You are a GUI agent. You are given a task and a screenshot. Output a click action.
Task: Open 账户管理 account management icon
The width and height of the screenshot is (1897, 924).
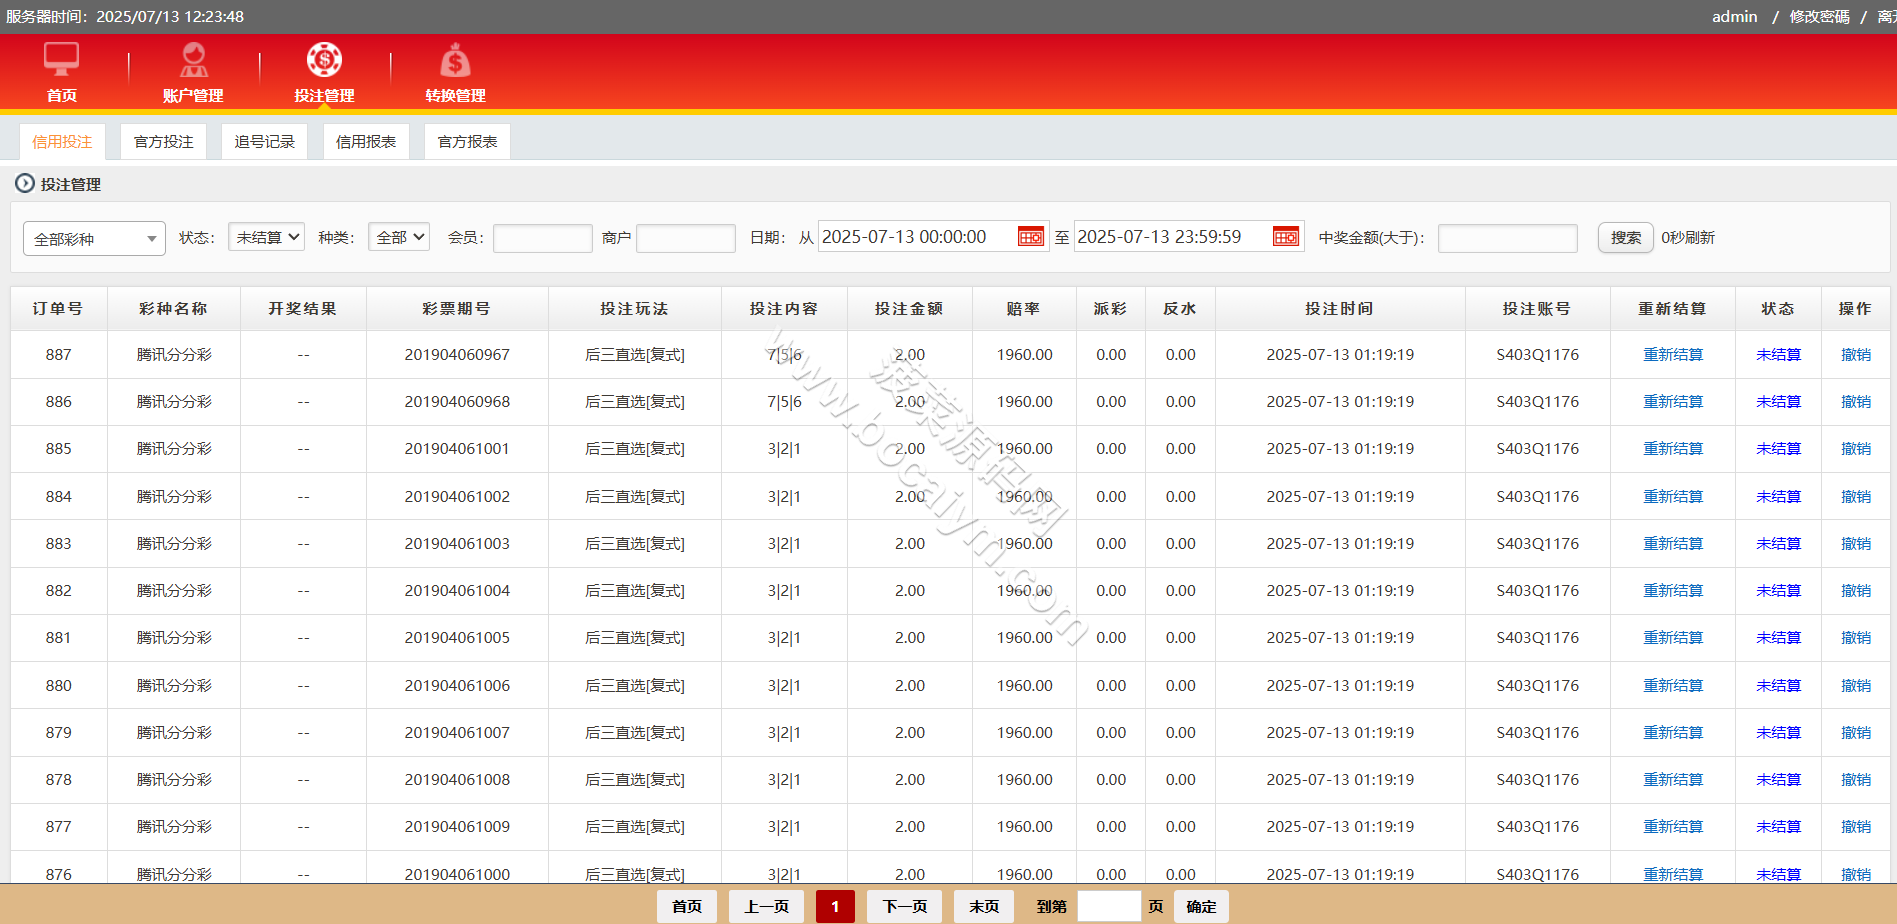(193, 60)
